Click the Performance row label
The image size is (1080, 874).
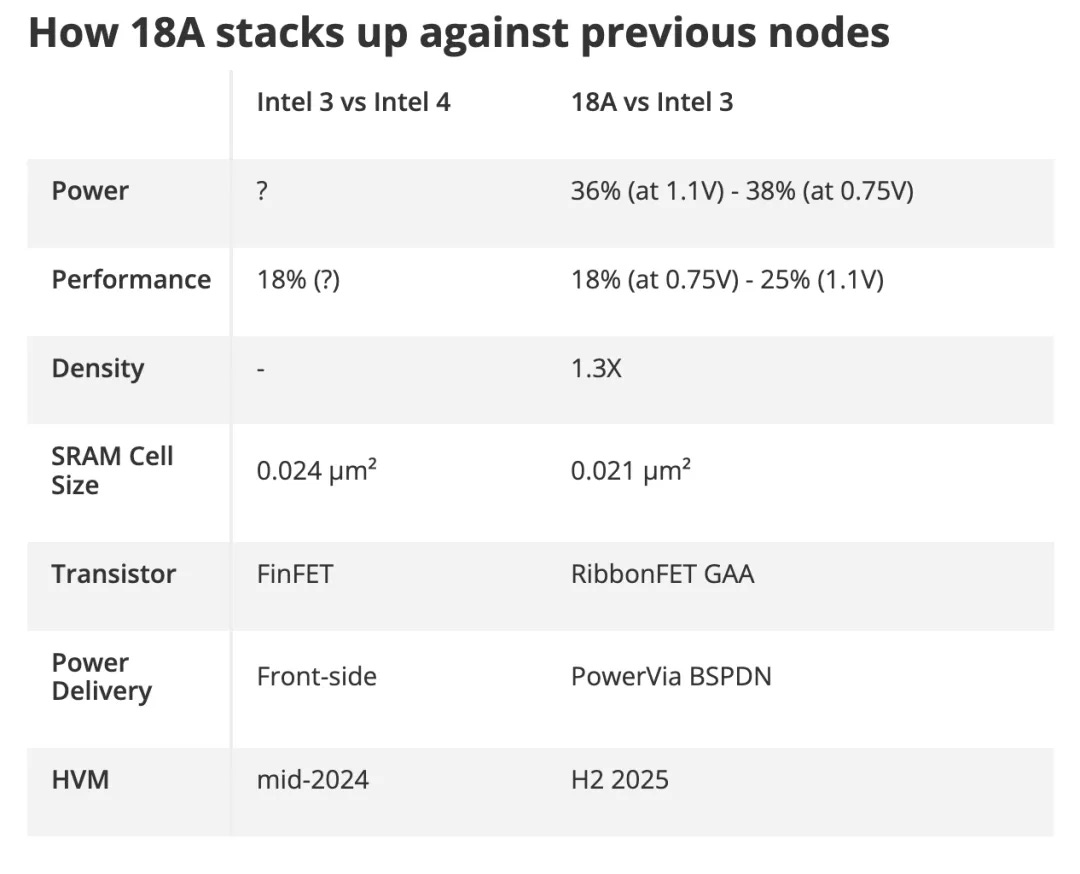click(132, 280)
